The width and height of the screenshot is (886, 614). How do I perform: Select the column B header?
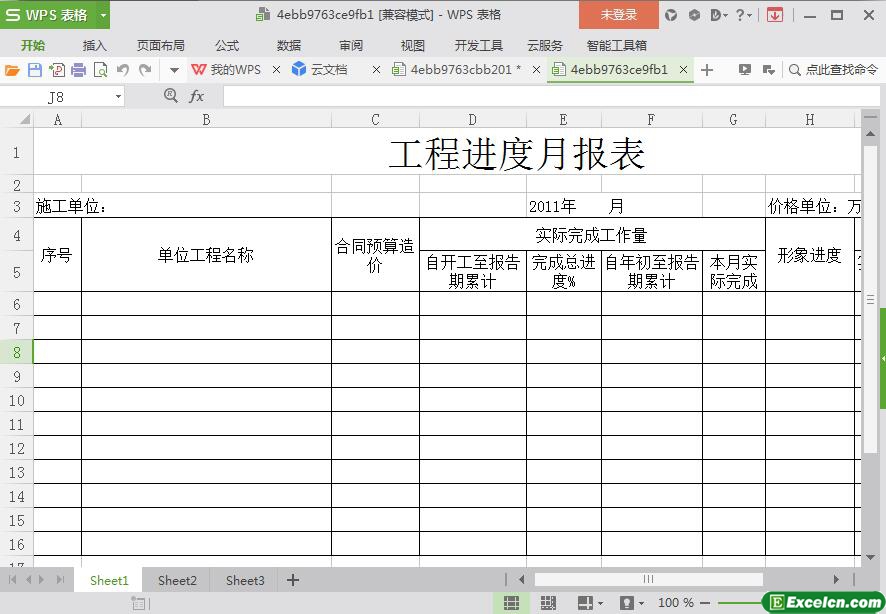[206, 120]
